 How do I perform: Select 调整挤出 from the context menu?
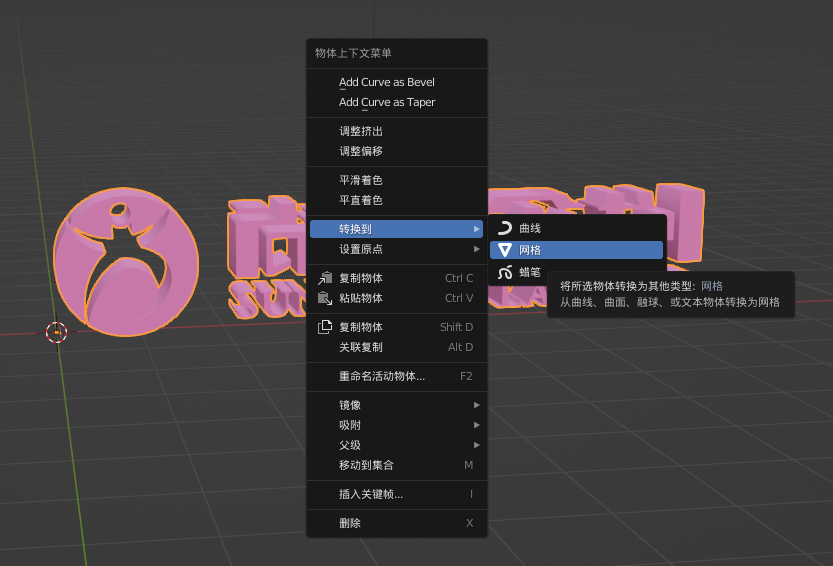(x=361, y=131)
